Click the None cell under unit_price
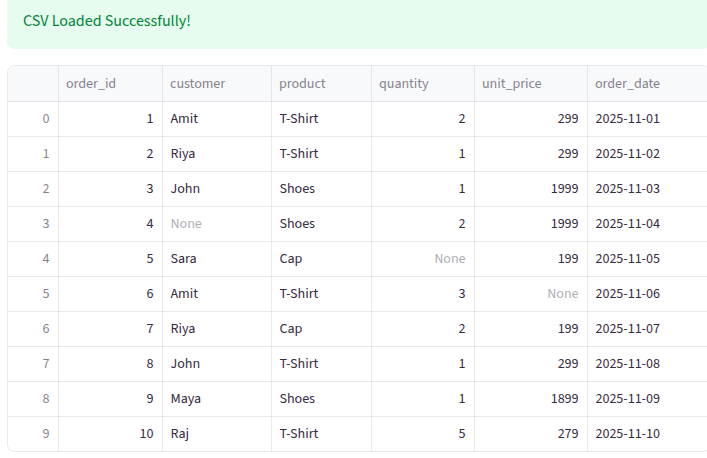This screenshot has width=707, height=458. click(x=563, y=294)
